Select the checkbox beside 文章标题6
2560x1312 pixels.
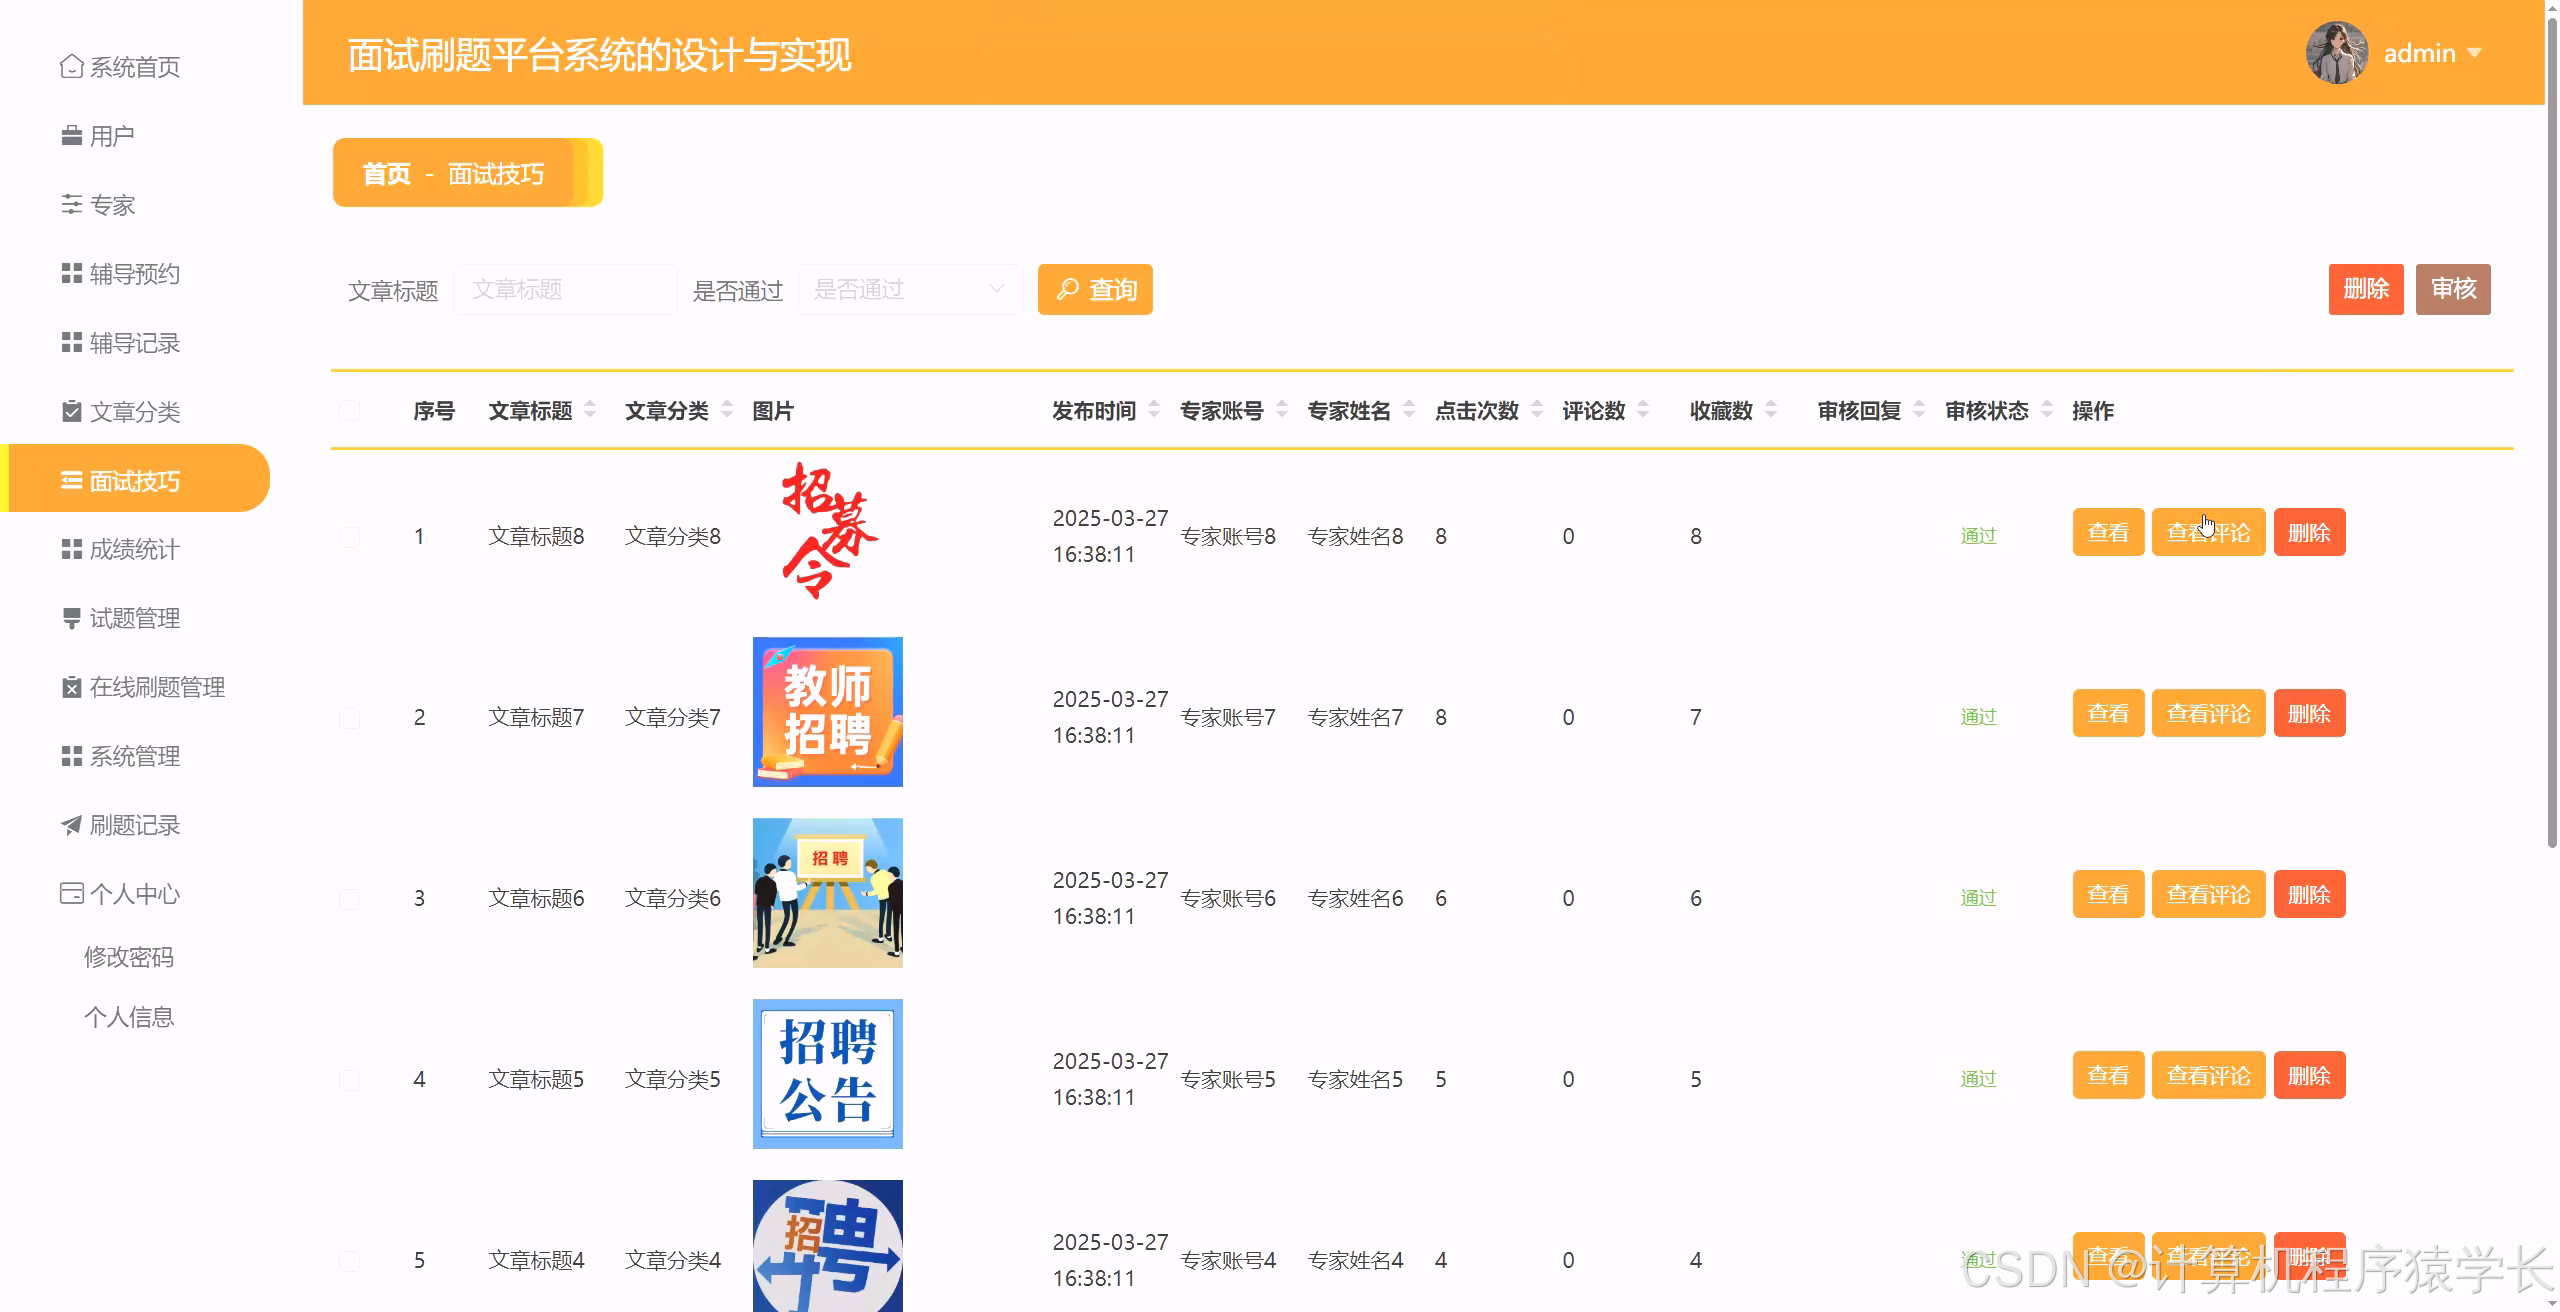click(x=349, y=897)
